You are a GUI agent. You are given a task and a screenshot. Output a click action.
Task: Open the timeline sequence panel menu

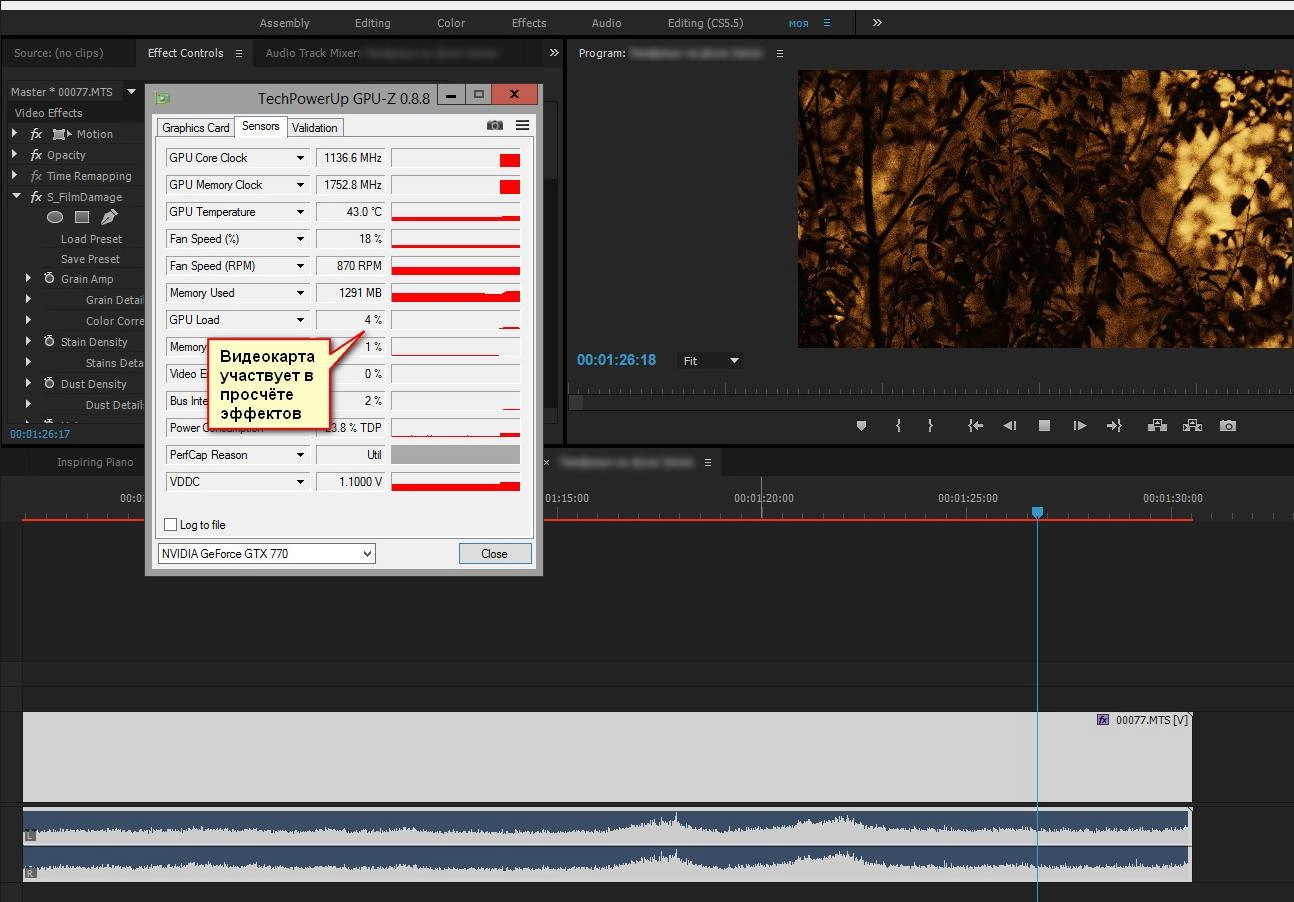(x=708, y=462)
